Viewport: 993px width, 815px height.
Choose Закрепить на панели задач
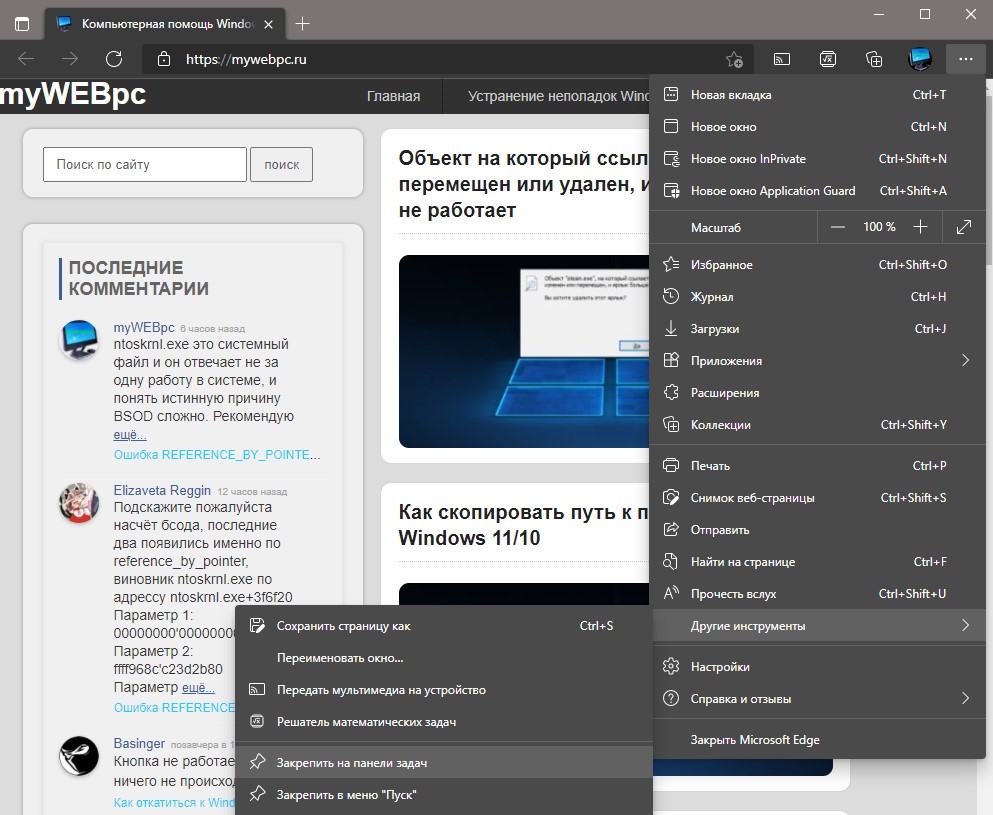click(x=443, y=762)
